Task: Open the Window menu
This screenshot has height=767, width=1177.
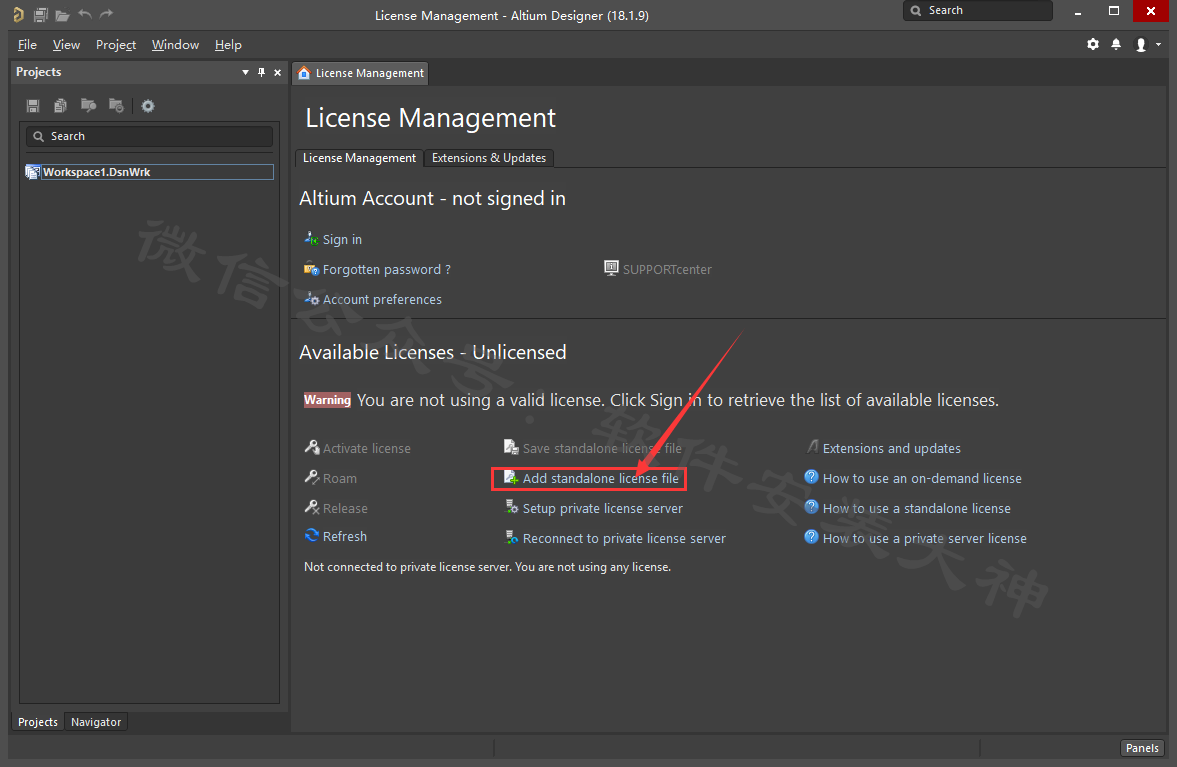Action: (x=175, y=44)
